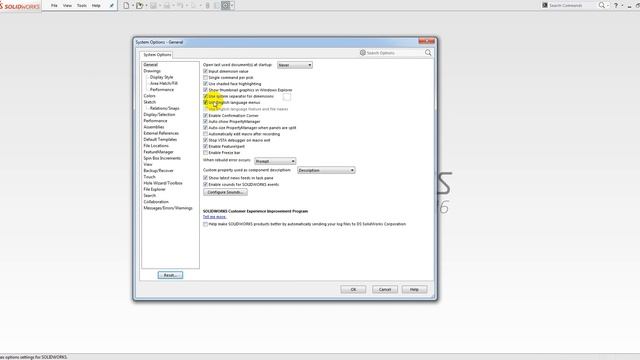The height and width of the screenshot is (360, 640).
Task: Click the Help button in the dialog
Action: pyautogui.click(x=414, y=289)
